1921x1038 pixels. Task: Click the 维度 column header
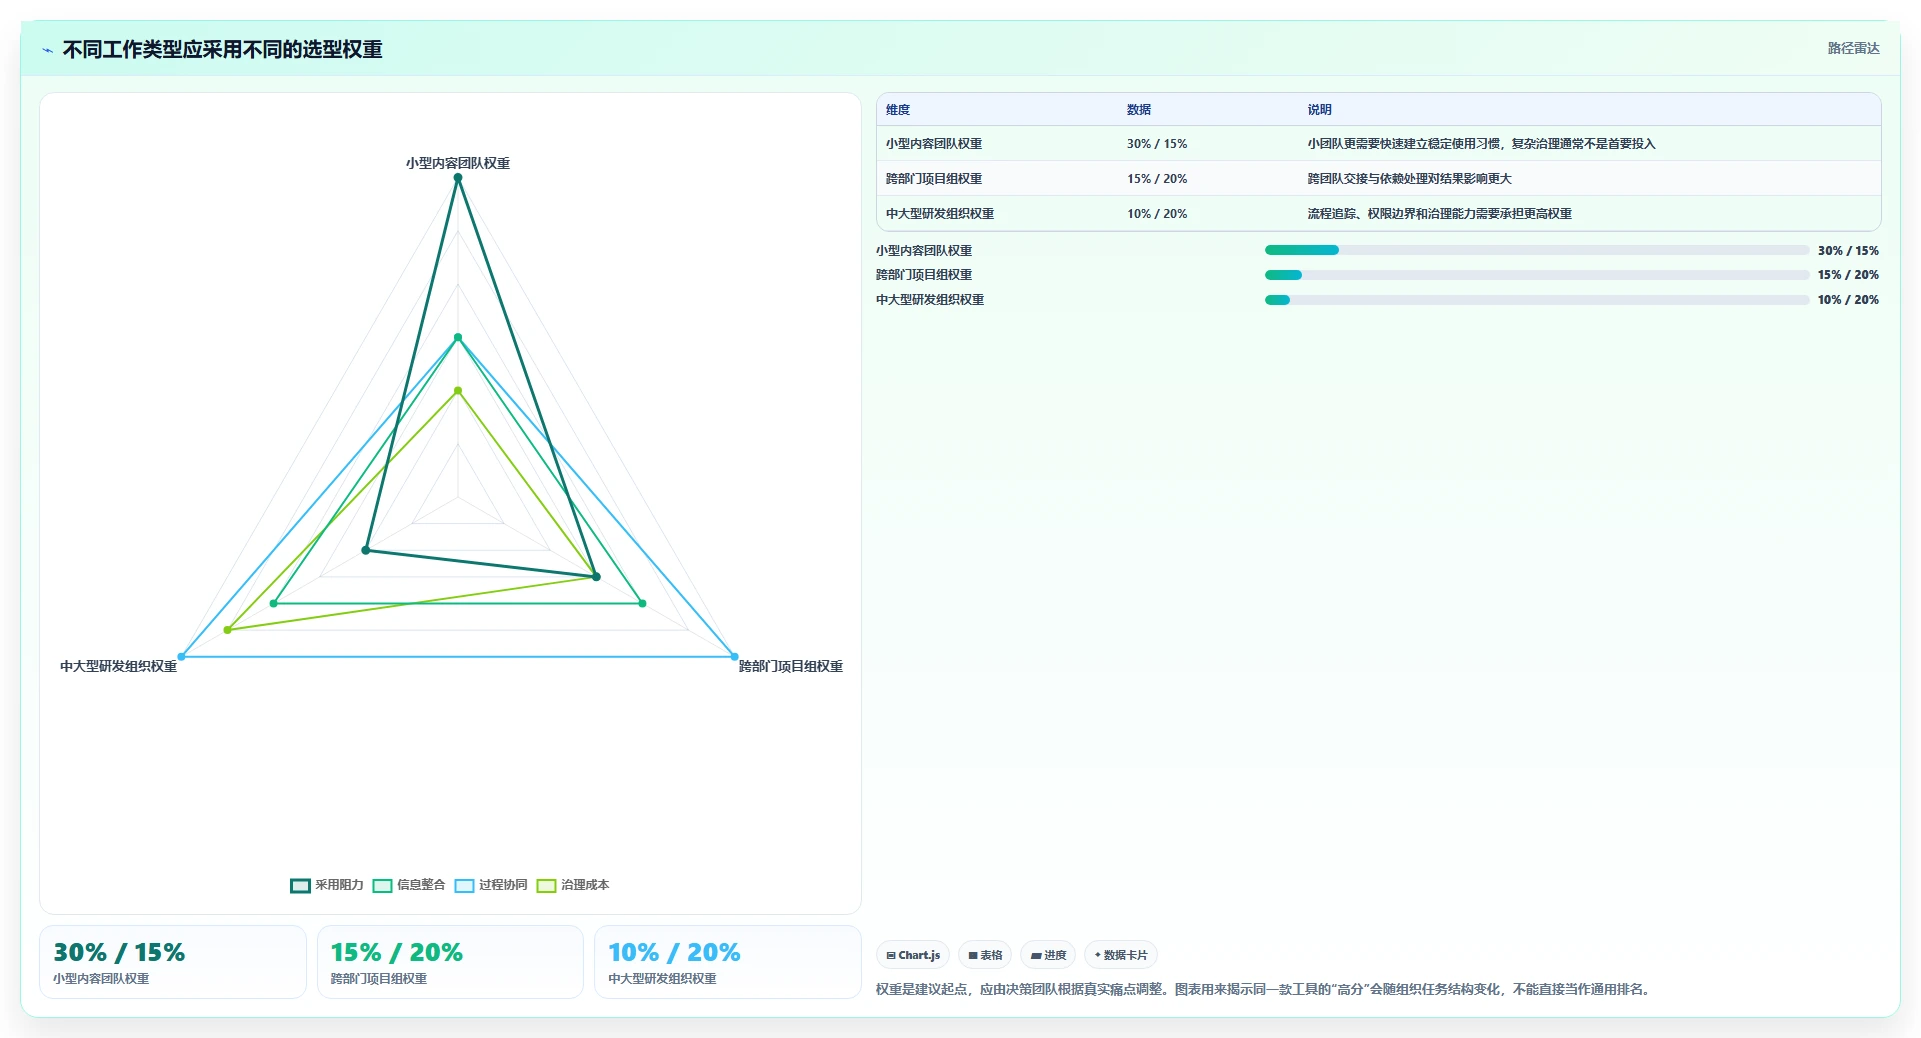pyautogui.click(x=898, y=110)
